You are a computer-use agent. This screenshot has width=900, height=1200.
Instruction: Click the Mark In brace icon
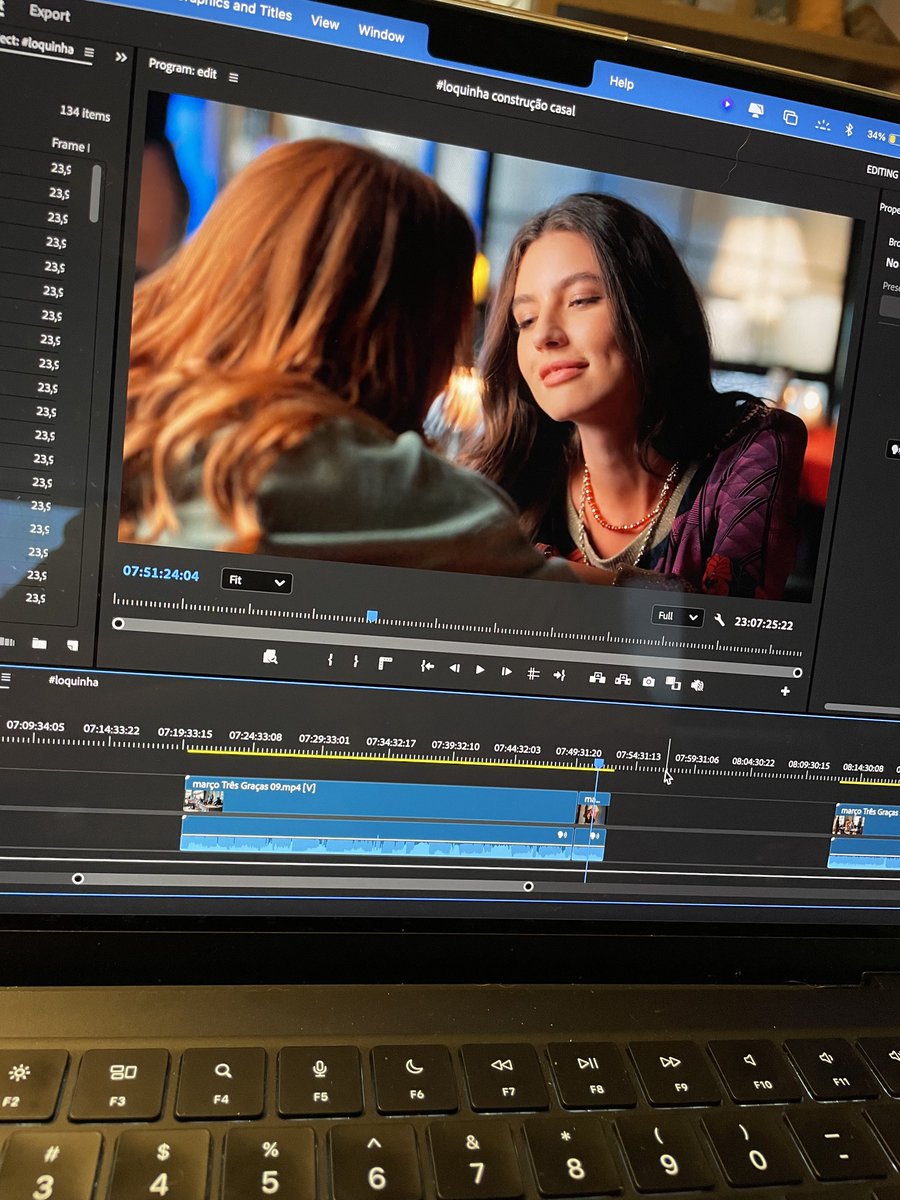coord(330,661)
